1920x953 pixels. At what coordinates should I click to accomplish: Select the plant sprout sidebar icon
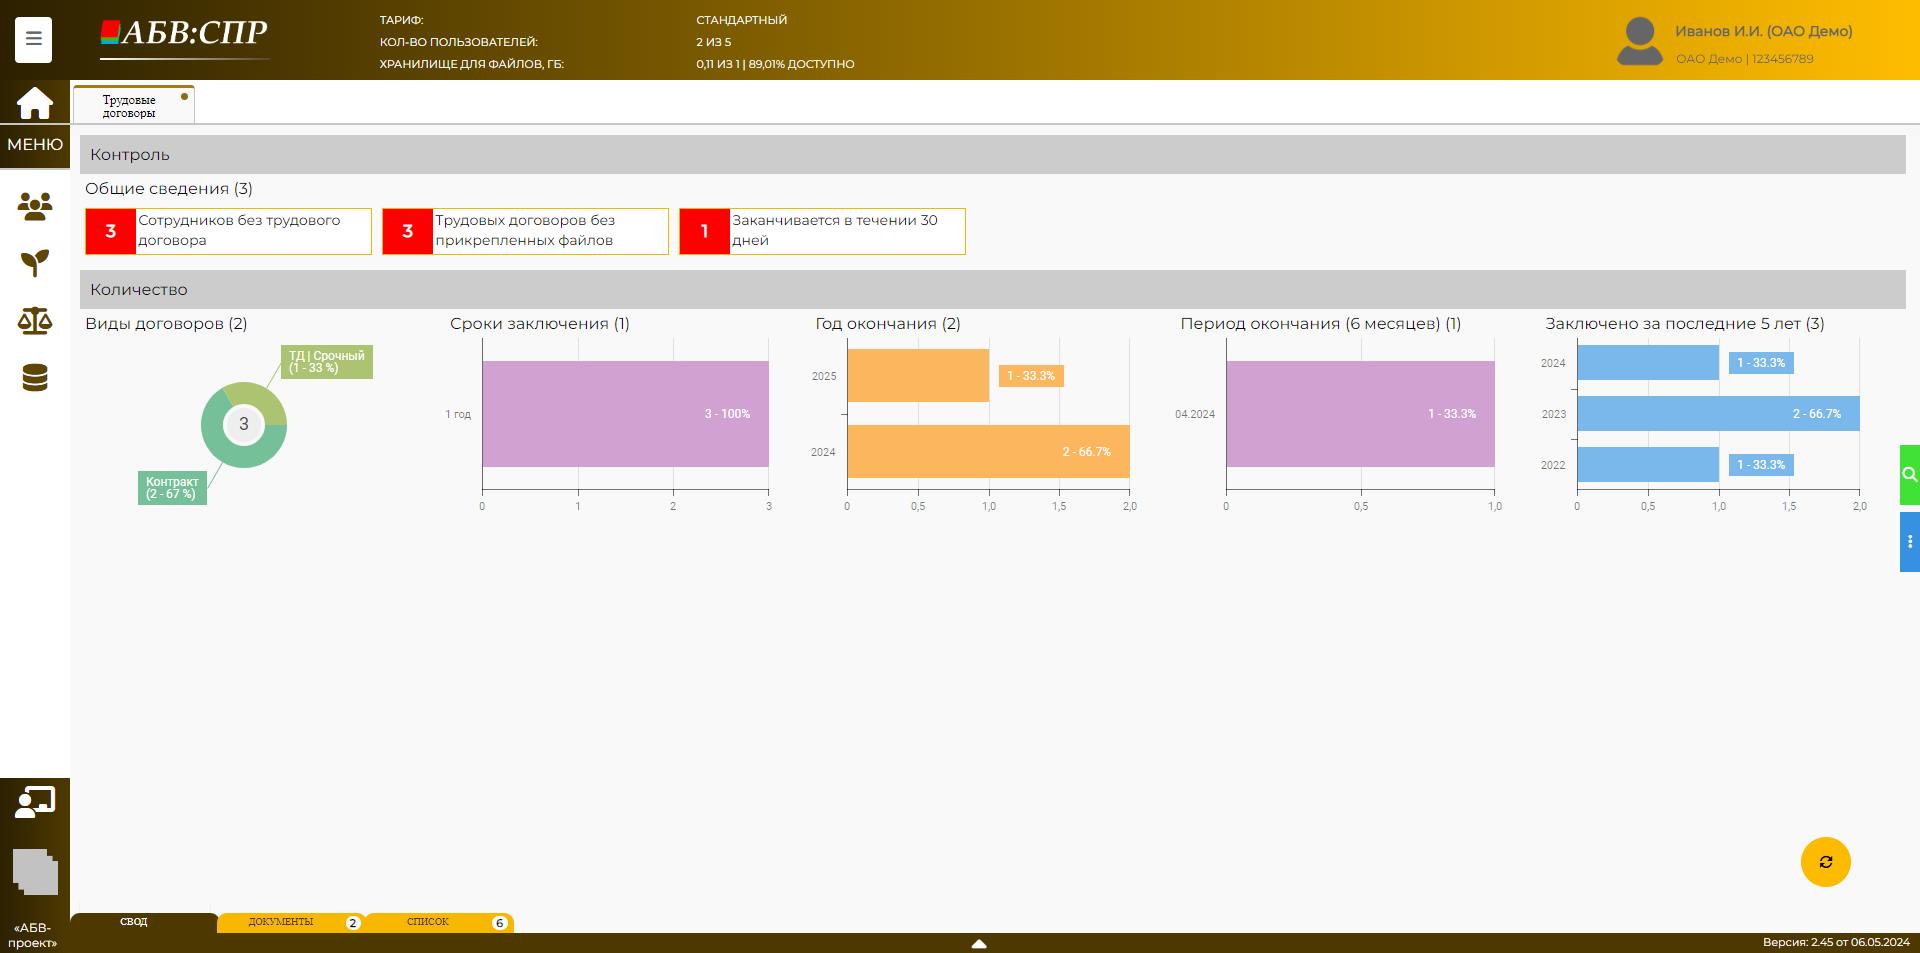[35, 263]
